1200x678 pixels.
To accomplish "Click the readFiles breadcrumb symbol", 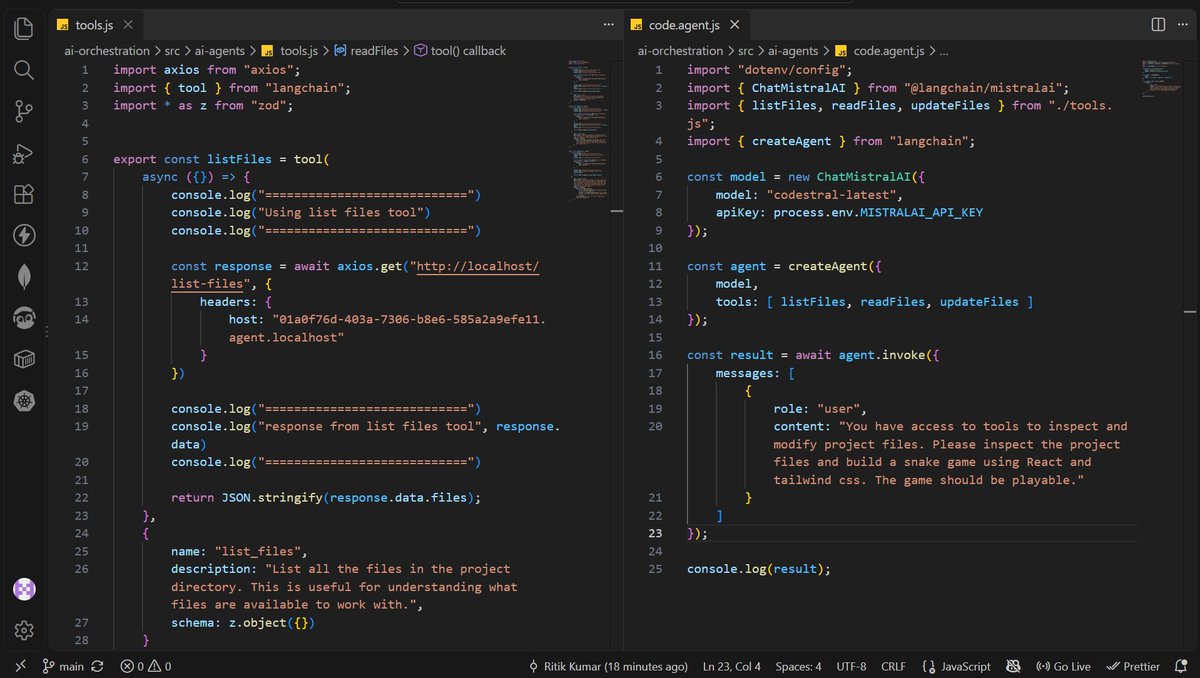I will 366,50.
